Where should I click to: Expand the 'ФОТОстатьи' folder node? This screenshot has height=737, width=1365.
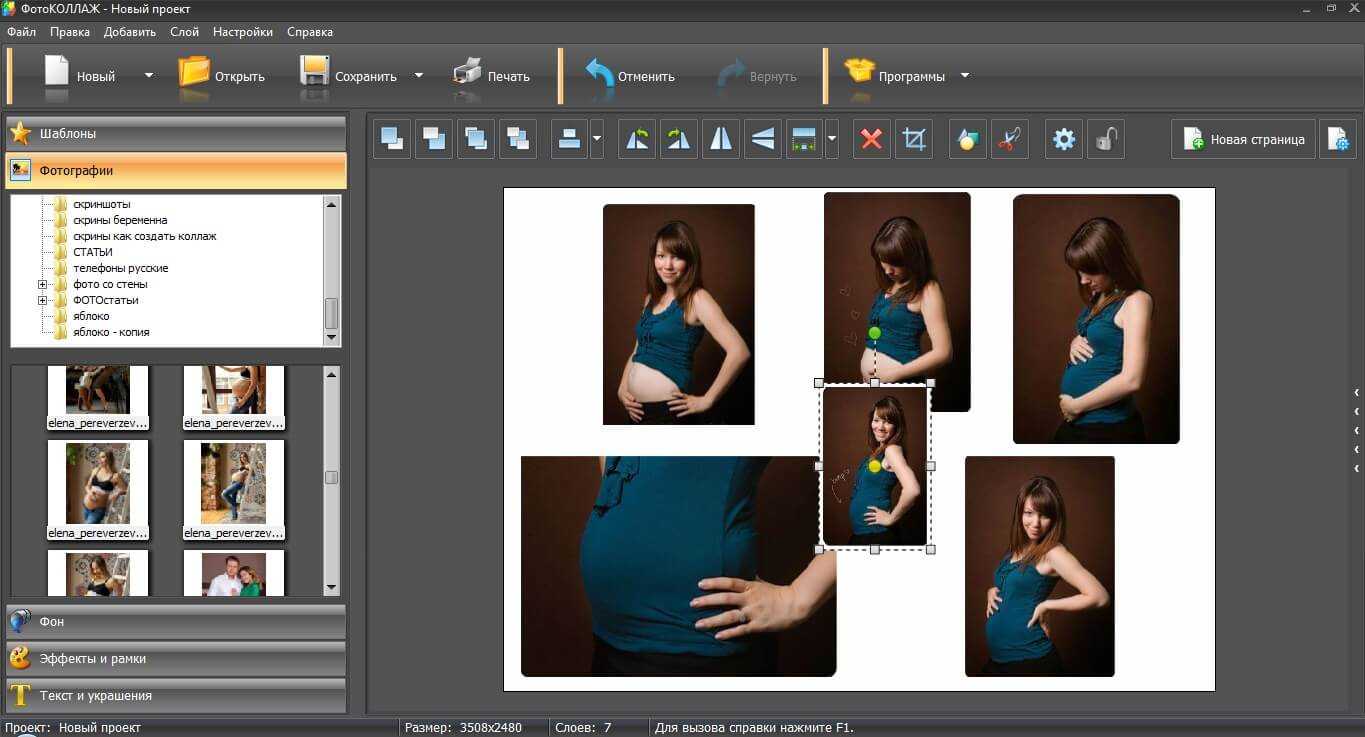[43, 301]
